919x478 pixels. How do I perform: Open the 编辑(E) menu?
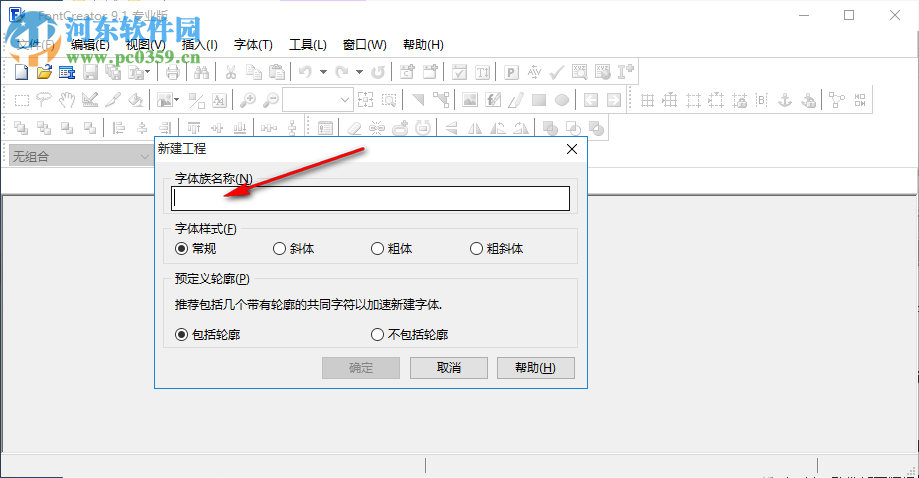point(90,45)
